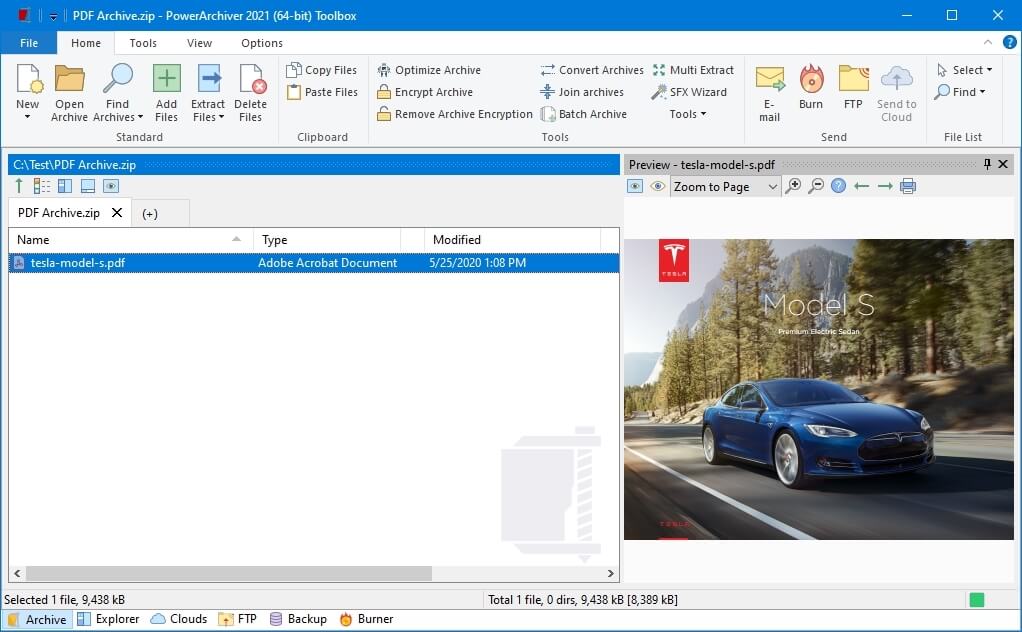Go up one folder level with green arrow
Viewport: 1022px width, 632px height.
tap(19, 186)
